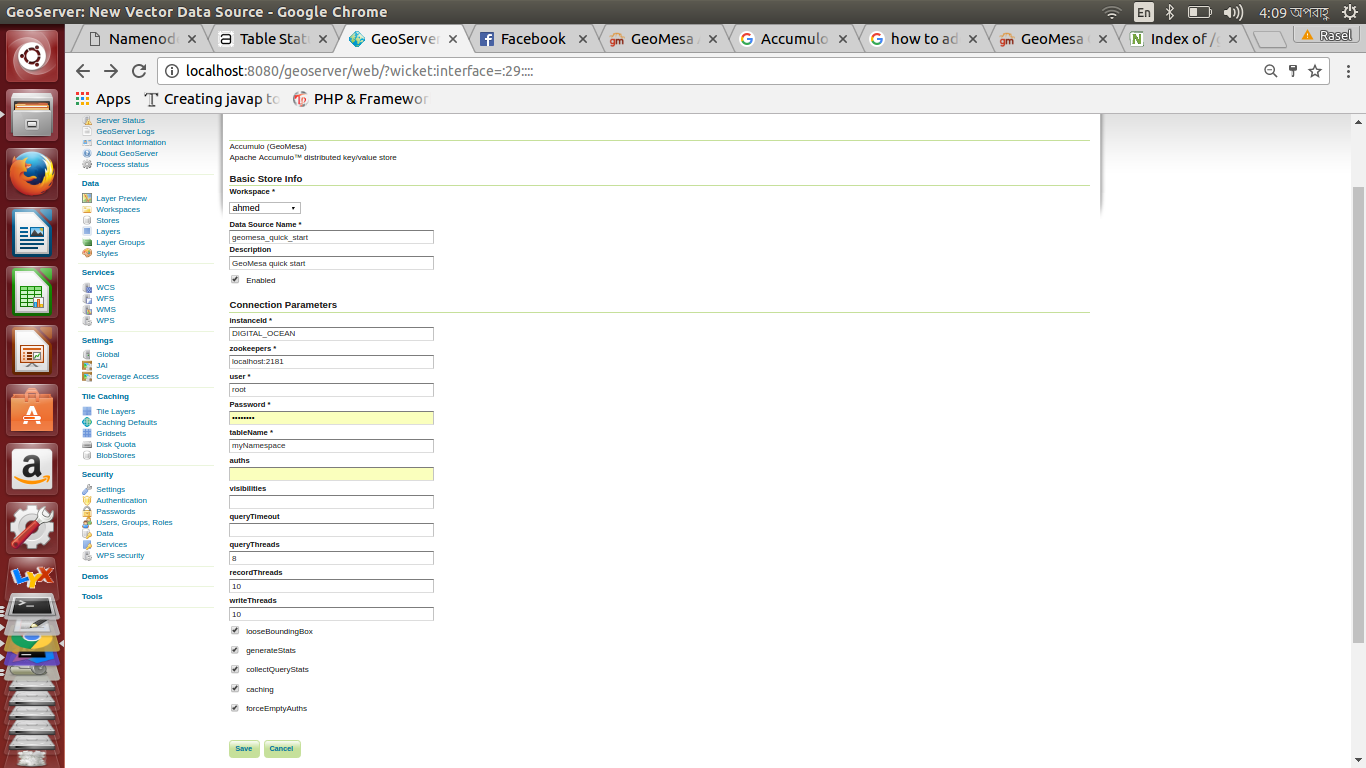Click the Global settings icon
This screenshot has width=1366, height=768.
click(x=87, y=355)
